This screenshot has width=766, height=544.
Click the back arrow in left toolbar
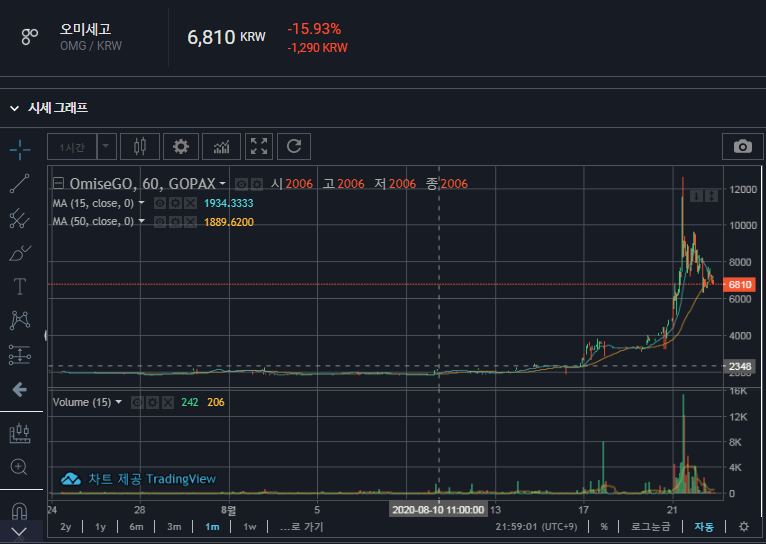click(x=20, y=389)
